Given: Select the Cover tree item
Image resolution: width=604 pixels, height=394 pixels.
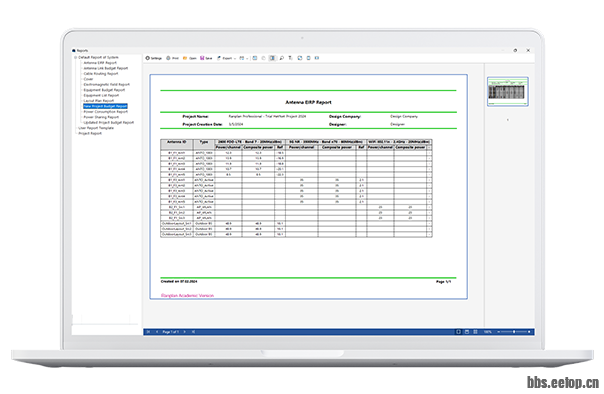Looking at the screenshot, I should (88, 79).
